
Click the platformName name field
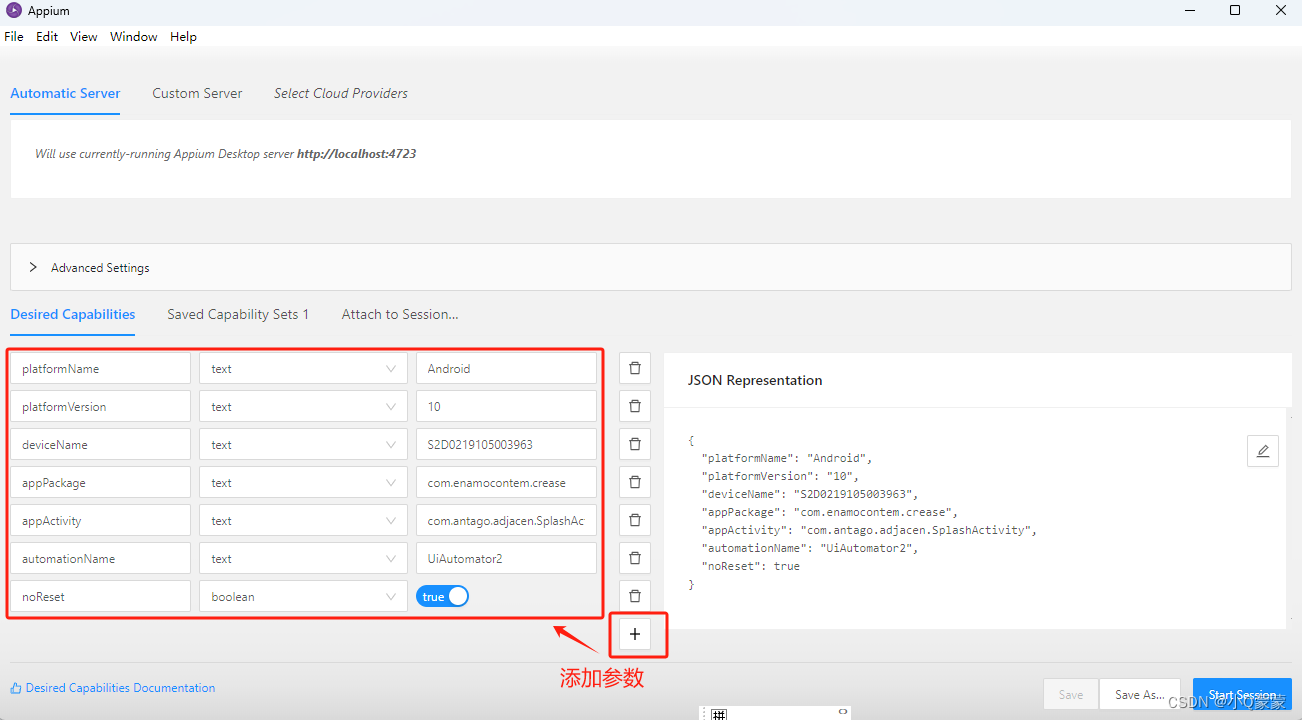(100, 368)
